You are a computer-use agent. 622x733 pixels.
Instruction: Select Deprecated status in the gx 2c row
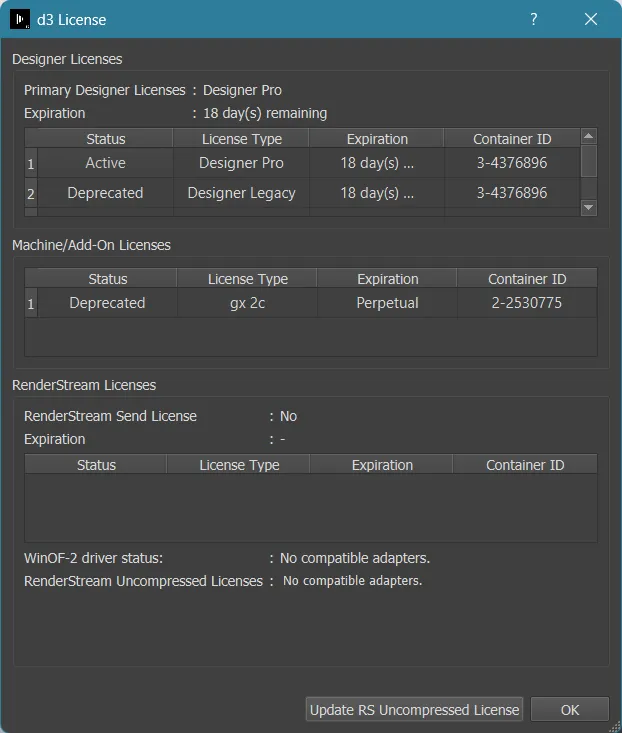pos(107,303)
